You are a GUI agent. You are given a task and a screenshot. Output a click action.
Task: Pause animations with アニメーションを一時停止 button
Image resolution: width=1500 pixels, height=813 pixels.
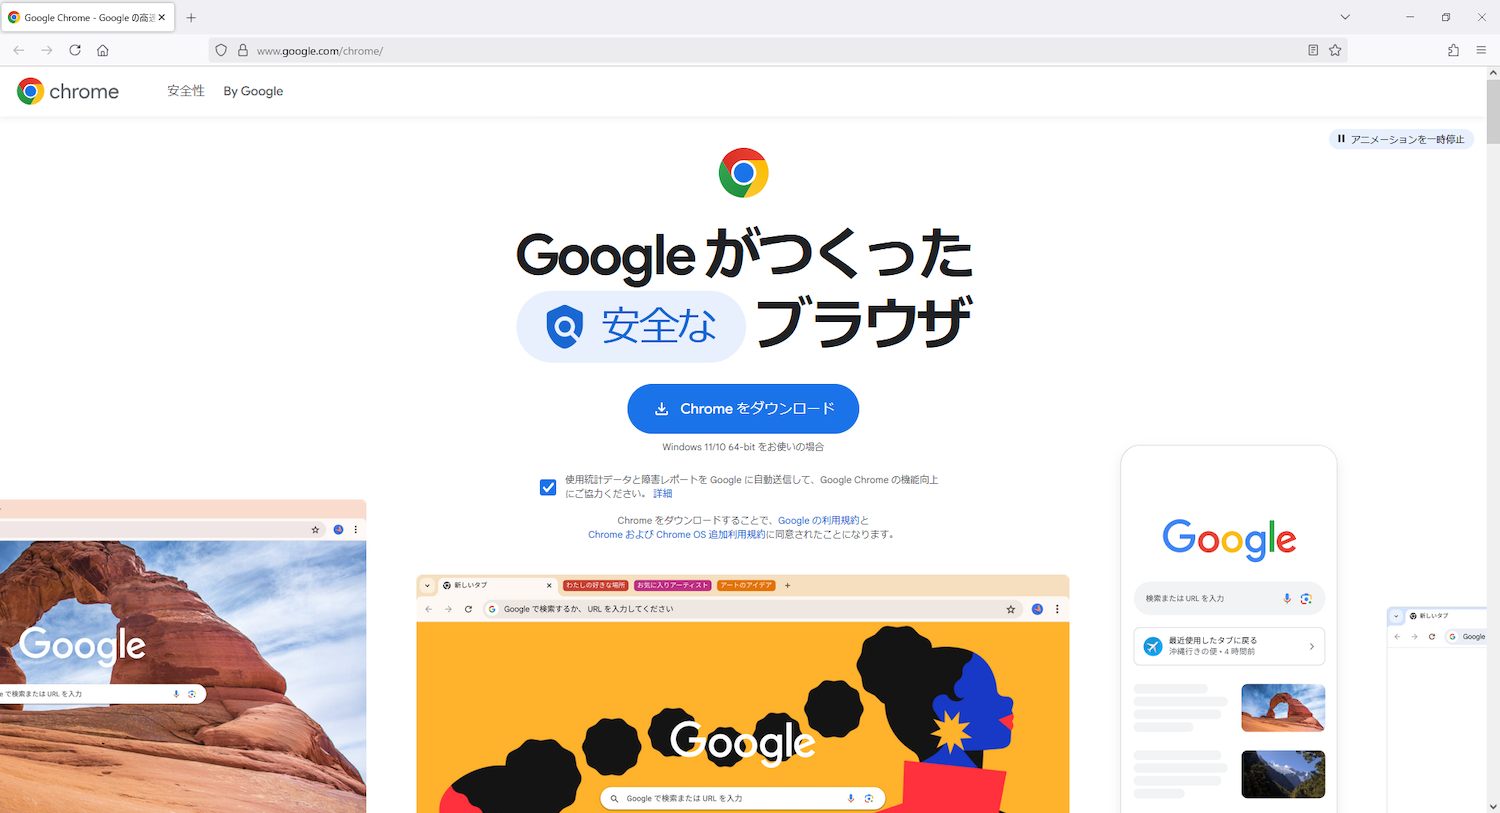tap(1401, 139)
